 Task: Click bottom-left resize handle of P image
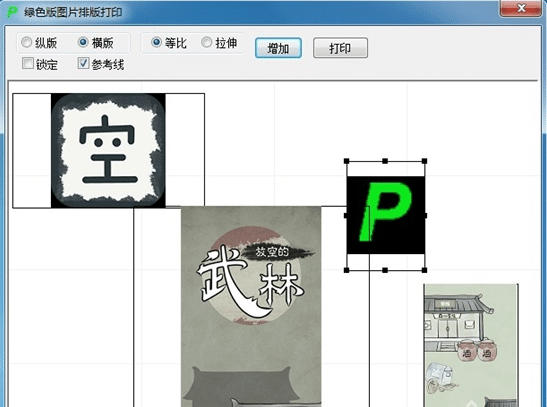click(346, 270)
